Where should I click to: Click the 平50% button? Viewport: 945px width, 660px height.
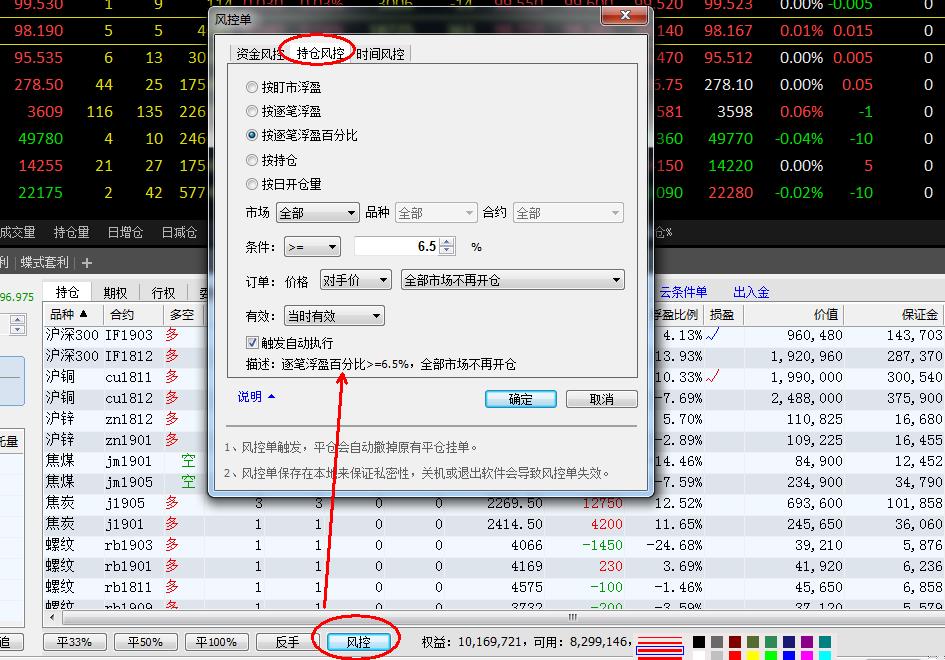(x=152, y=642)
